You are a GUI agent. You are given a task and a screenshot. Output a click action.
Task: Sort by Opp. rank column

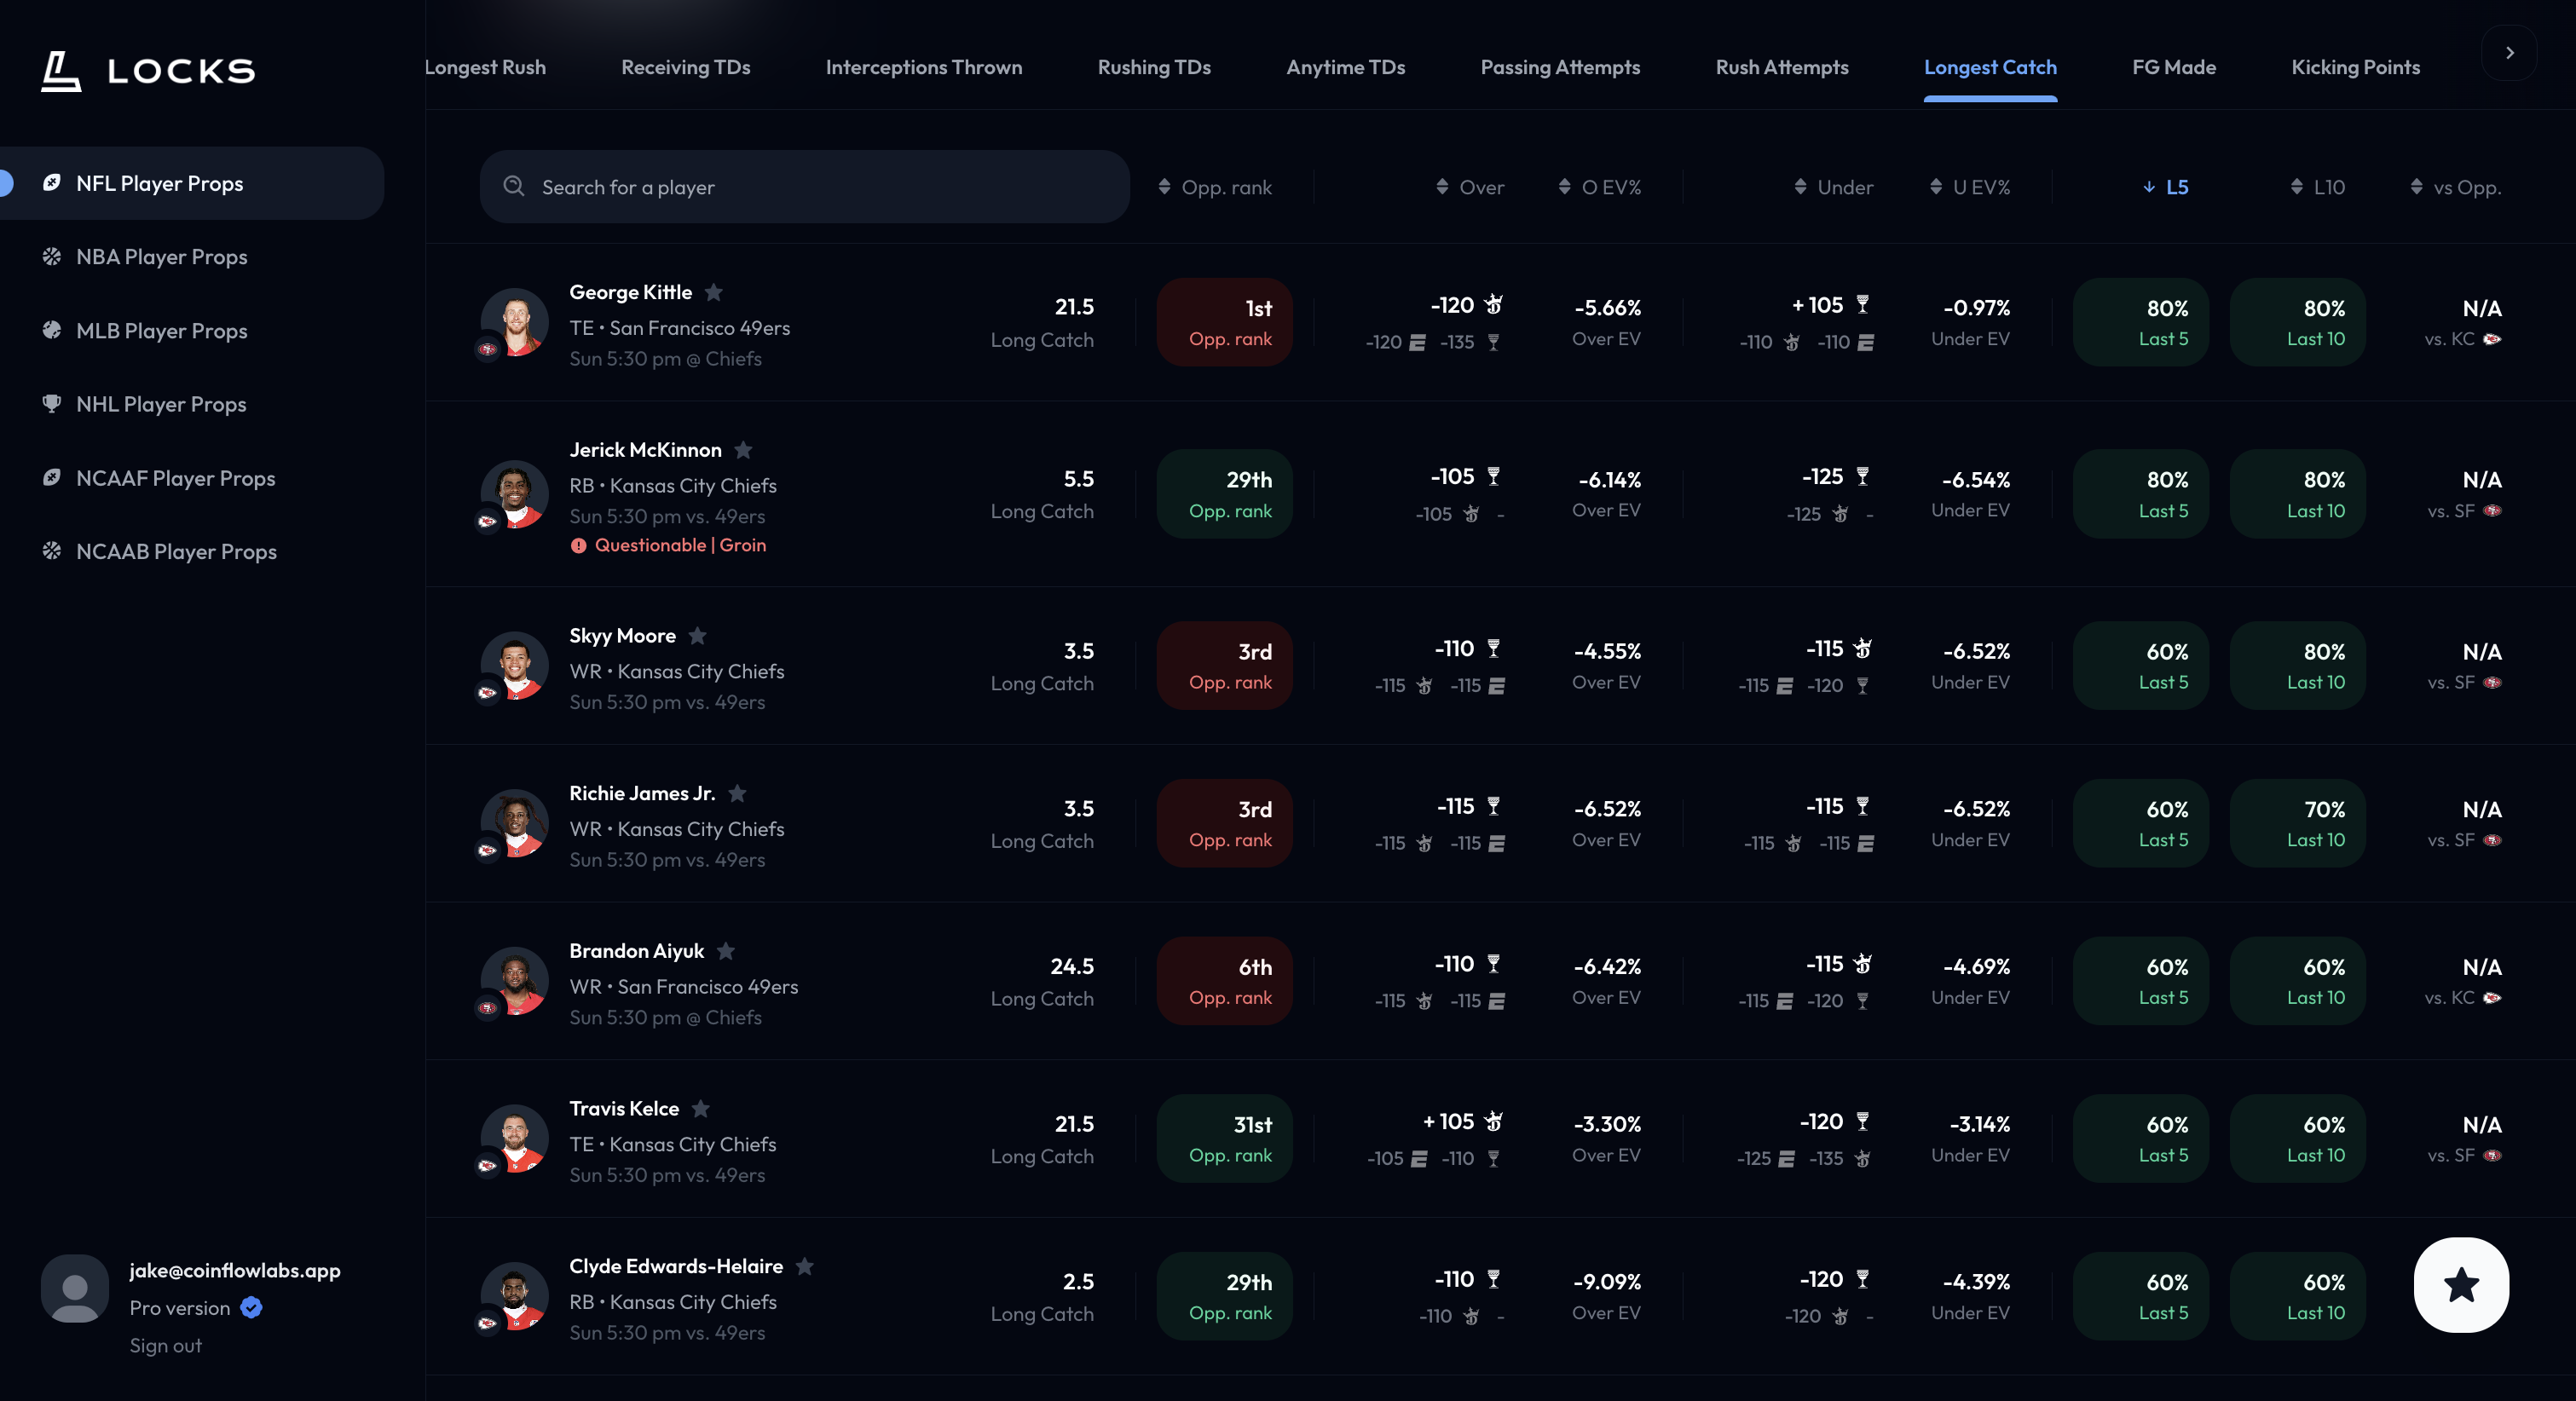(x=1215, y=187)
